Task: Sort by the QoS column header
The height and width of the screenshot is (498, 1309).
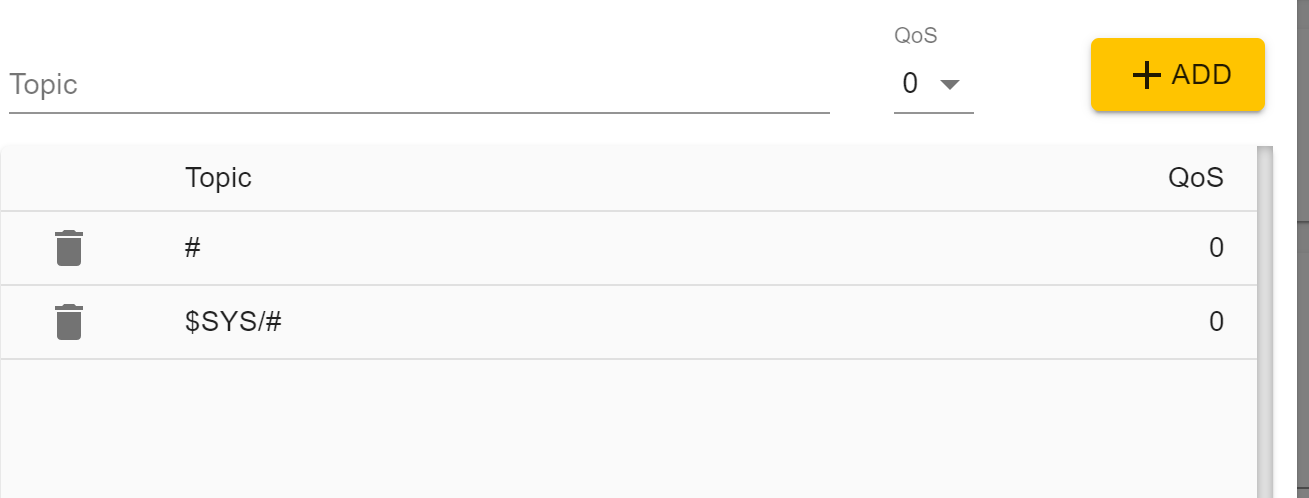Action: [x=1196, y=178]
